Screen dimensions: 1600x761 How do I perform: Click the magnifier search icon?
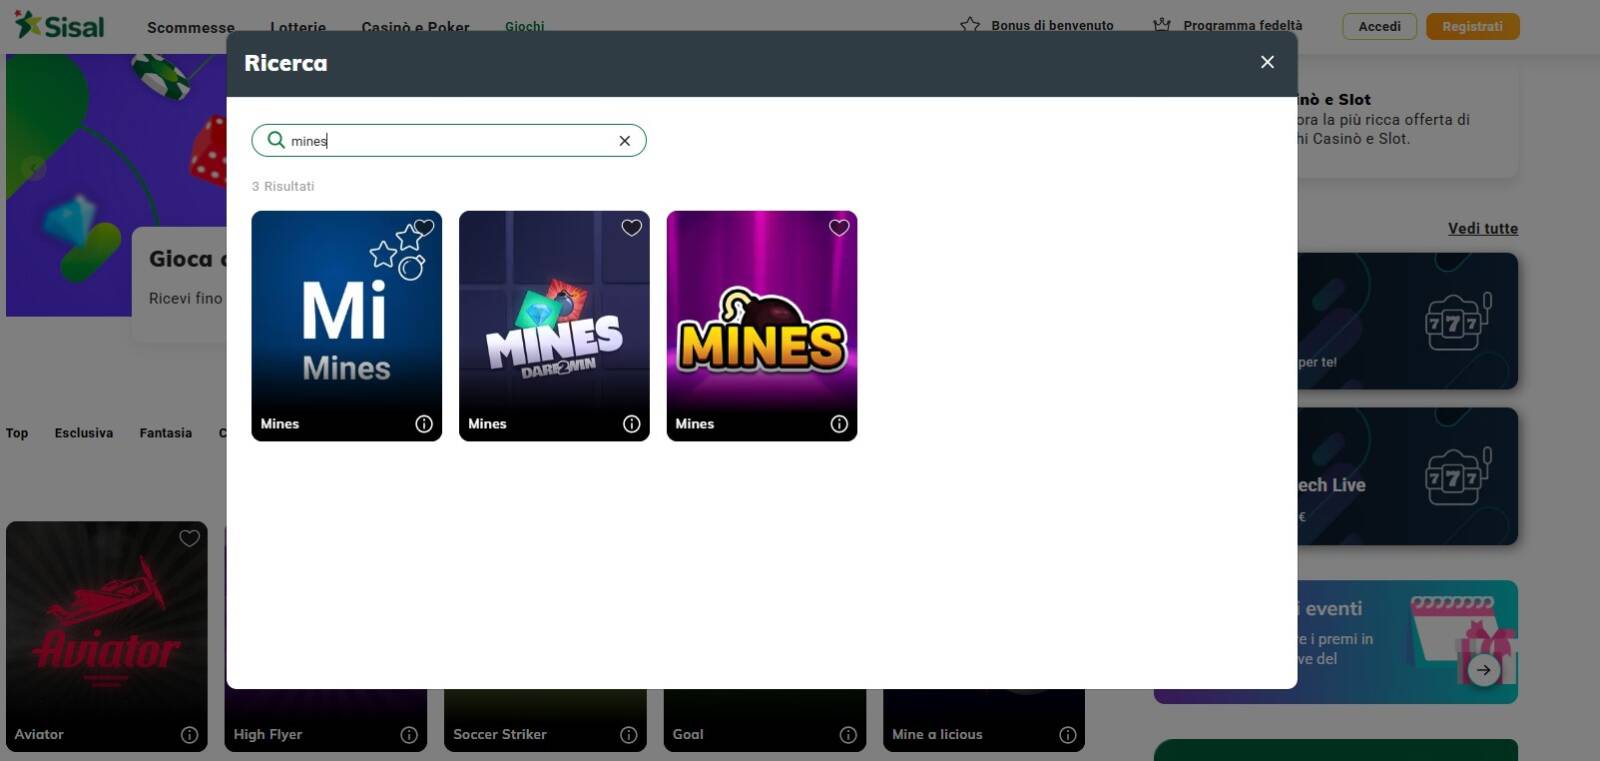point(276,140)
